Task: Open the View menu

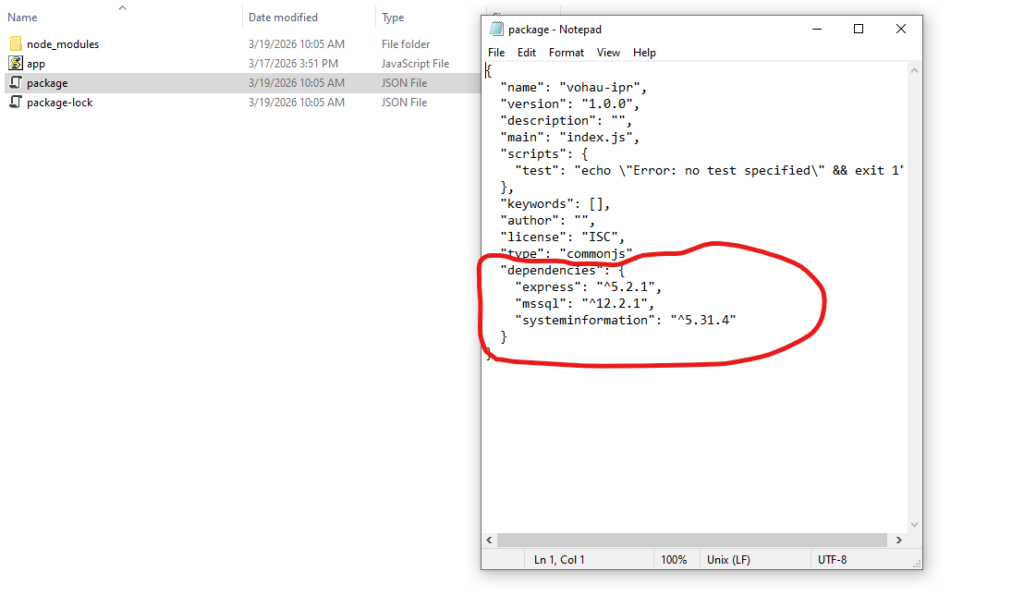Action: tap(608, 52)
